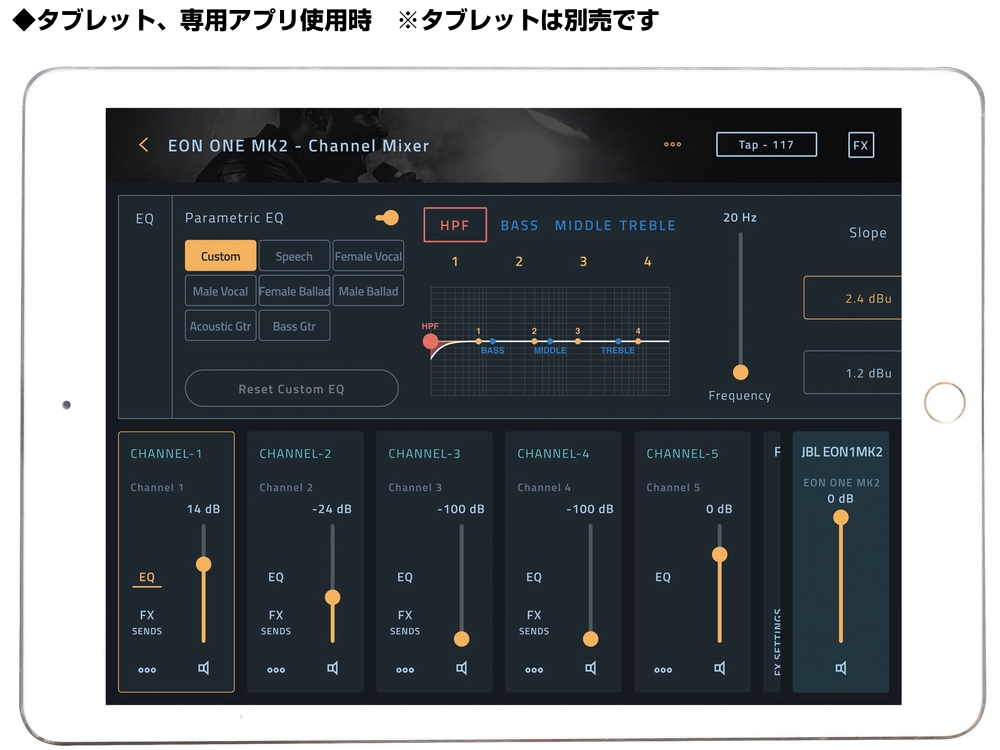Select the Acoustic Gtr EQ preset
The image size is (1000, 750).
point(221,326)
